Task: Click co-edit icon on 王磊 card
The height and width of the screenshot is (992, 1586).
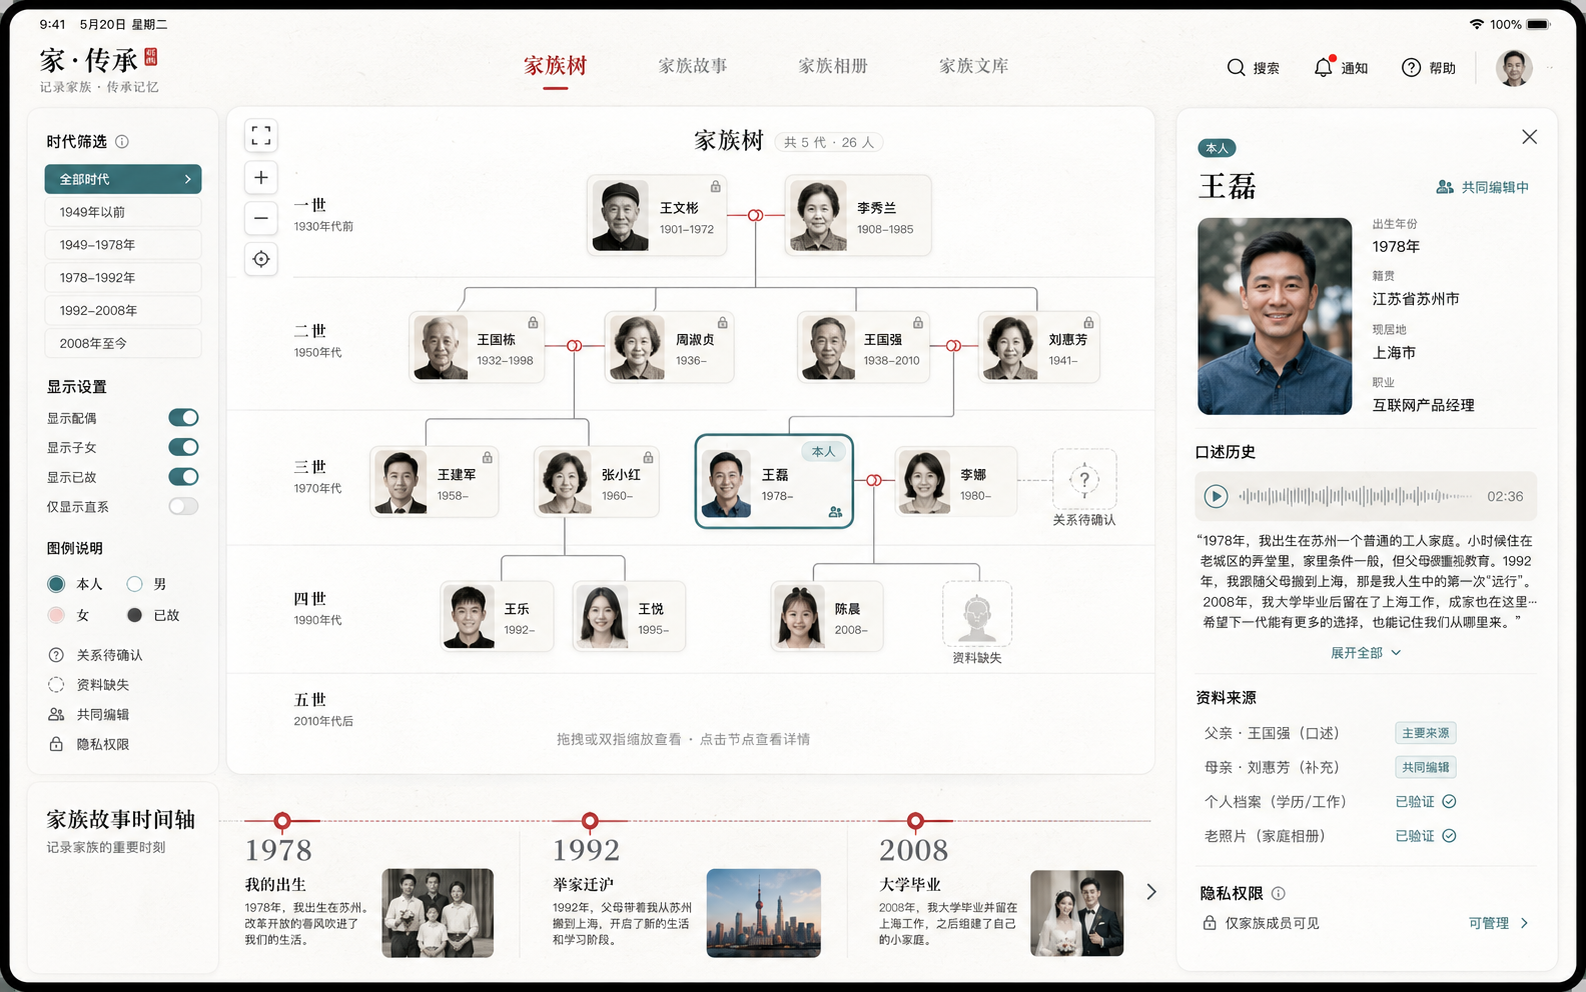Action: pos(835,512)
